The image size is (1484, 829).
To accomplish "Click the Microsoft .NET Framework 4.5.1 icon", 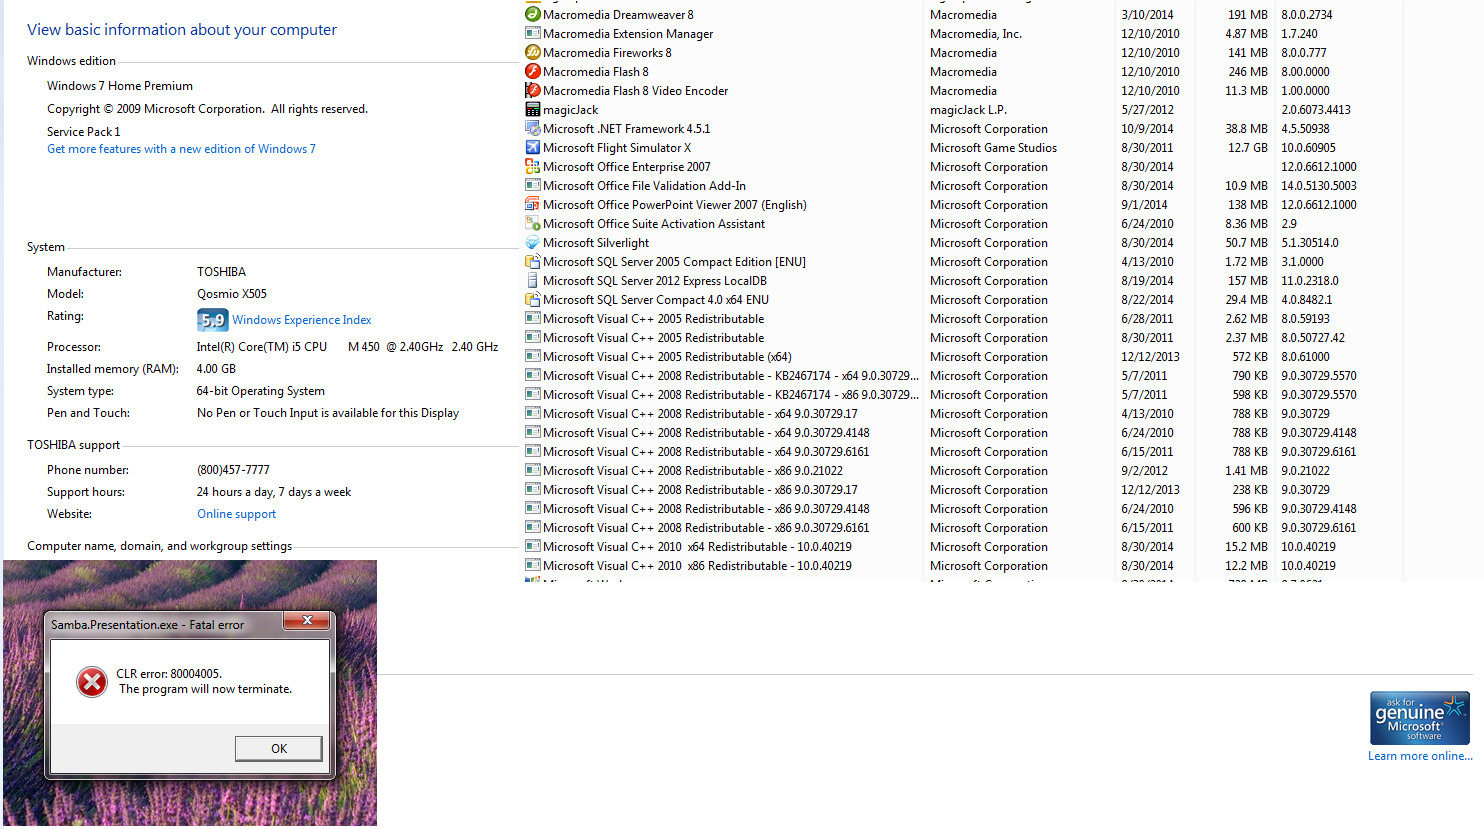I will pos(533,128).
